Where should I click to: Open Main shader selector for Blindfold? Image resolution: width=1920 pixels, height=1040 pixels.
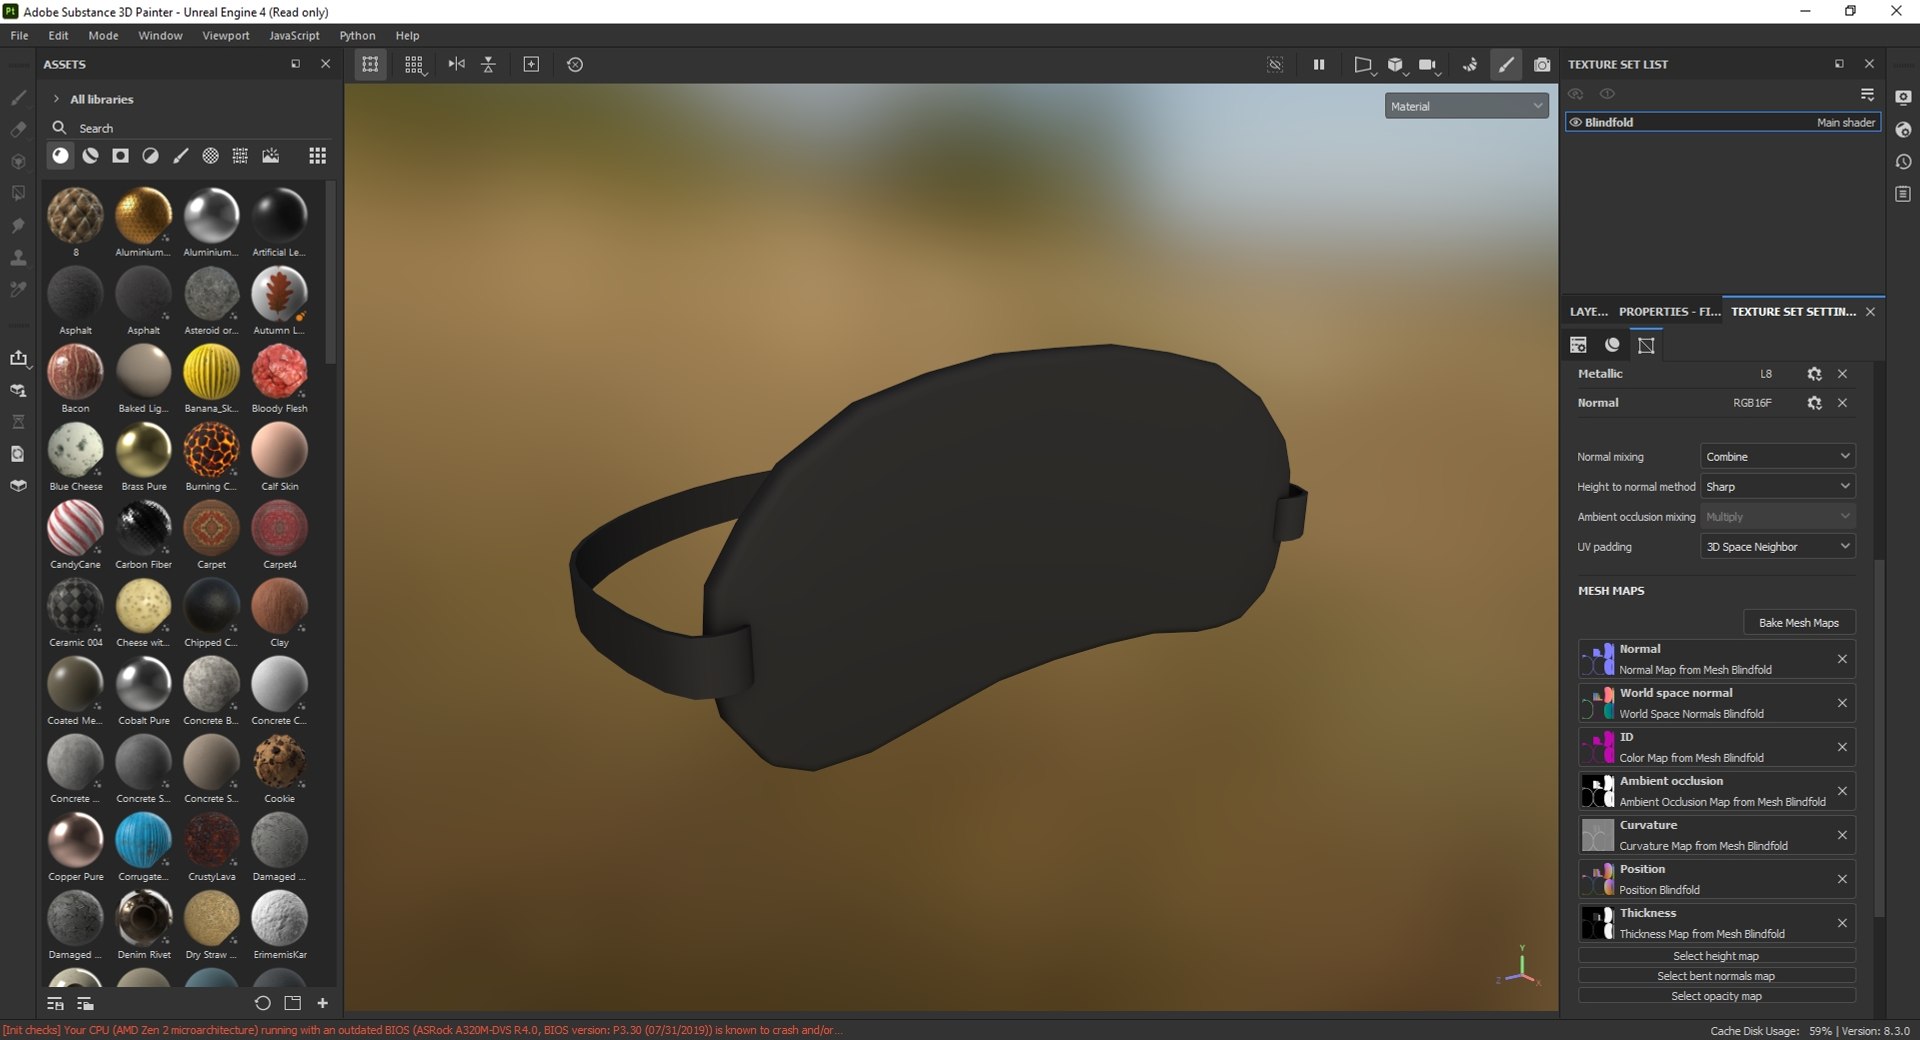[1845, 123]
